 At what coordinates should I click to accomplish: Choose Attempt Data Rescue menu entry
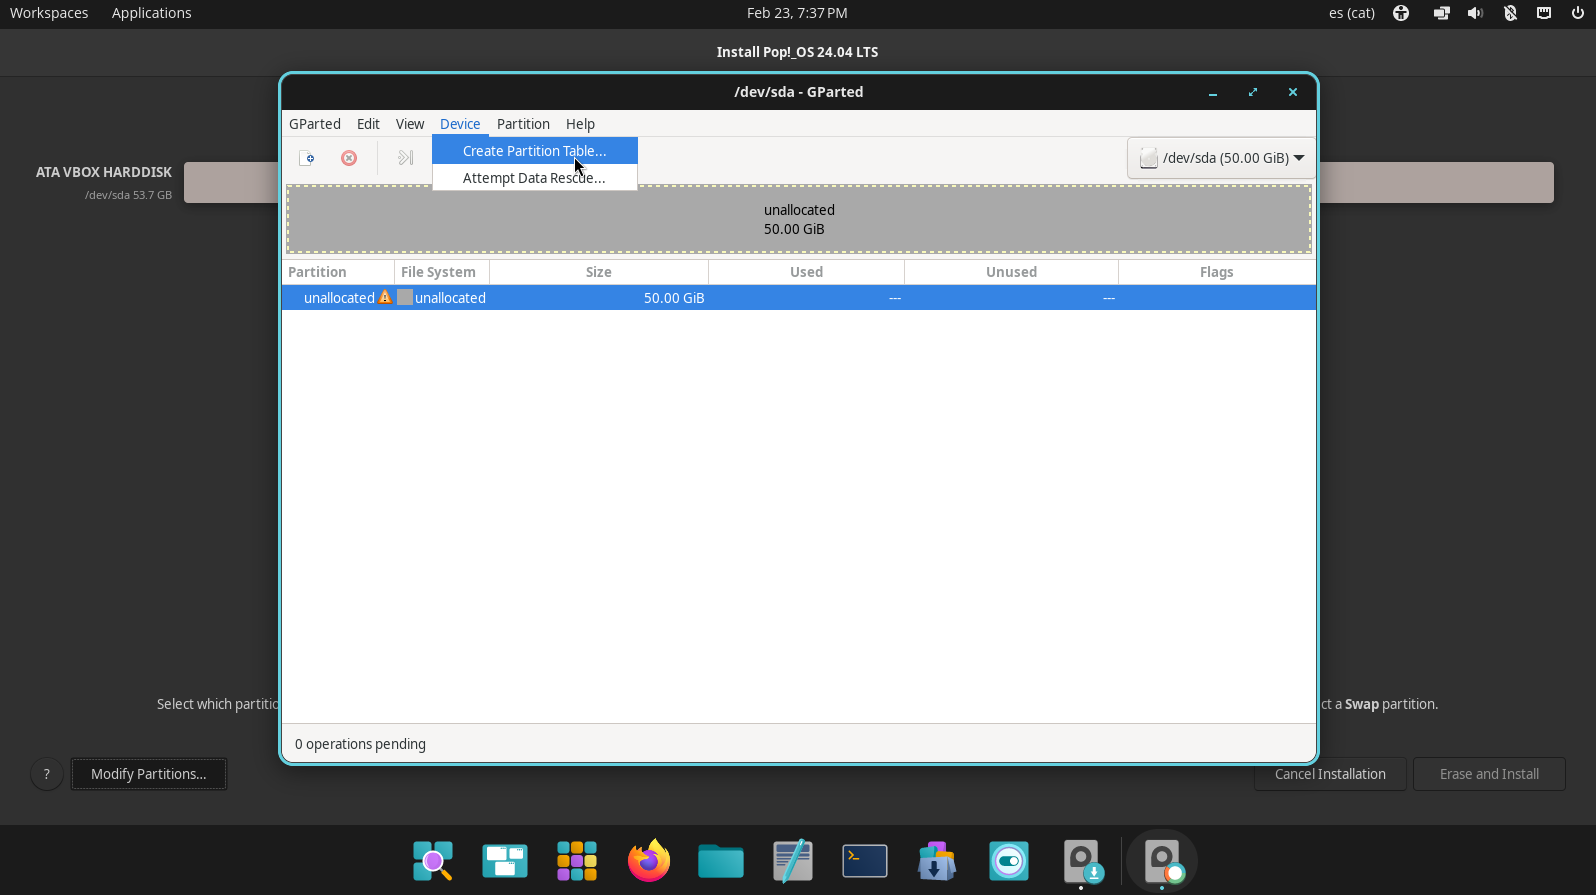tap(534, 178)
